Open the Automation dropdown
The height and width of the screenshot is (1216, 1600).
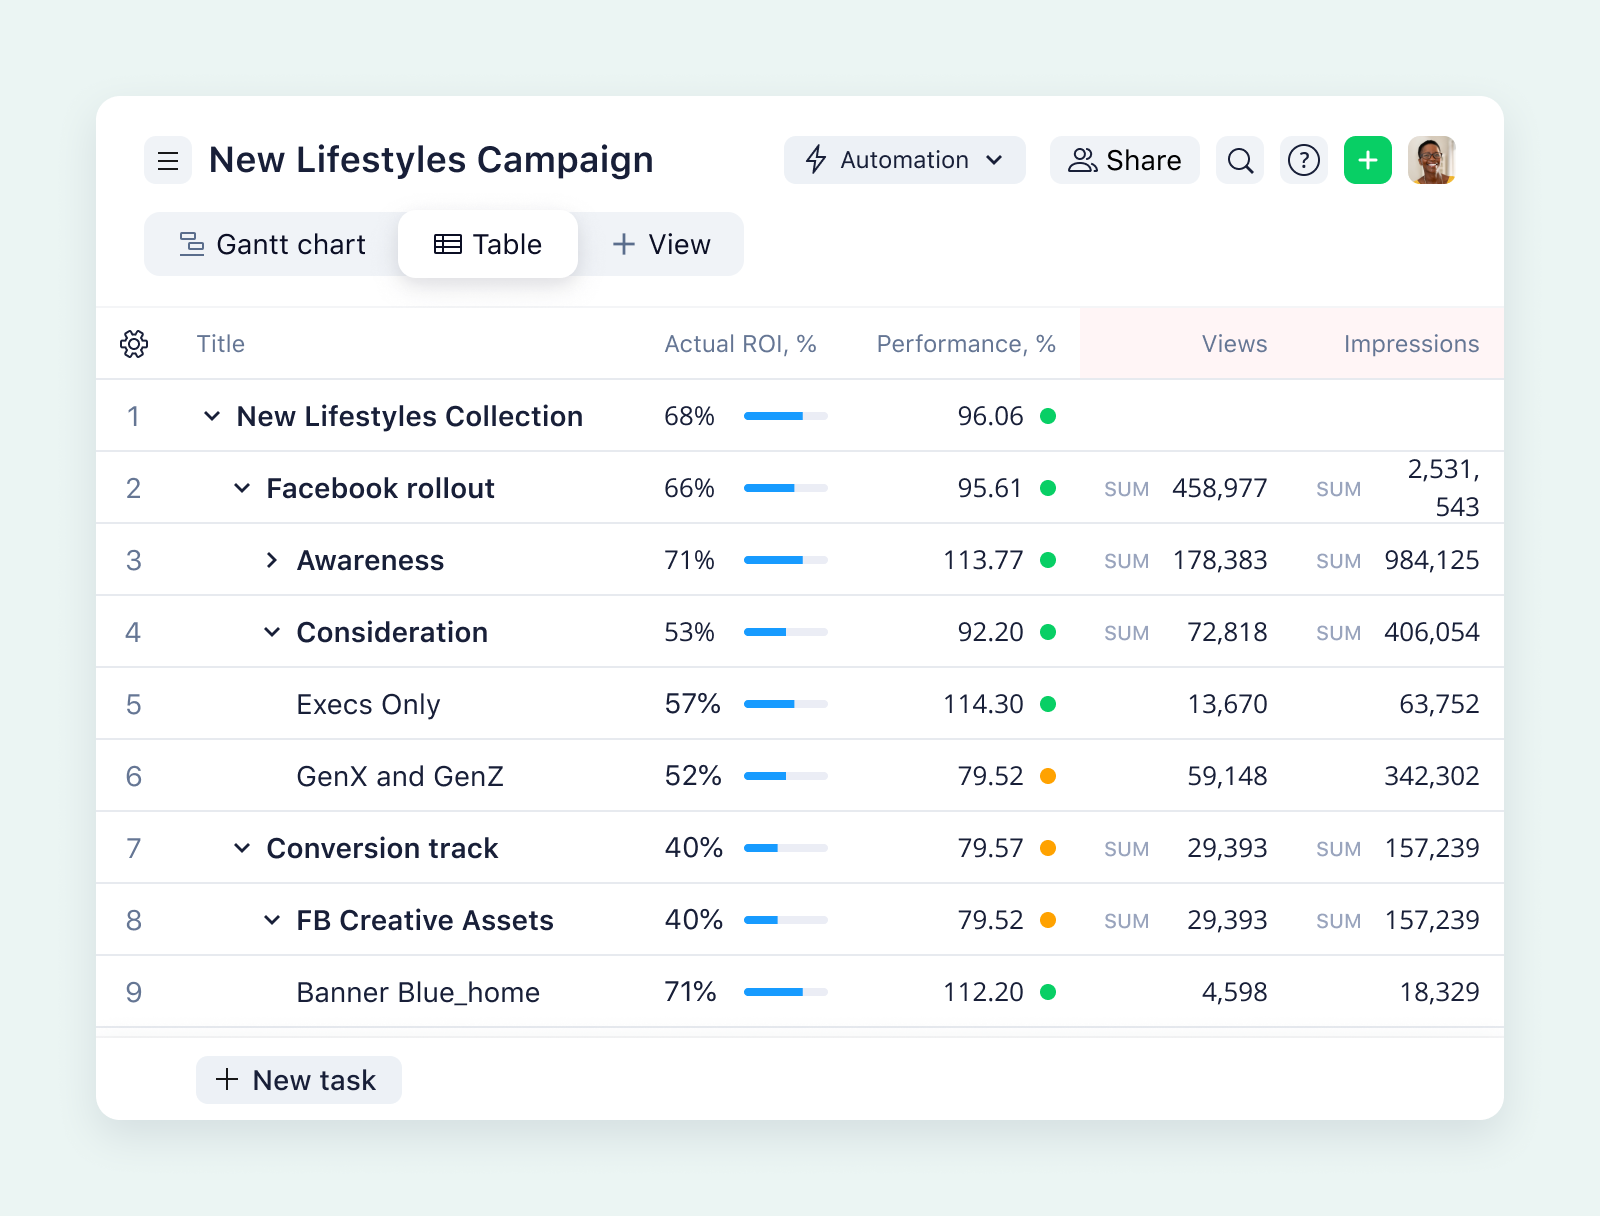tap(996, 160)
